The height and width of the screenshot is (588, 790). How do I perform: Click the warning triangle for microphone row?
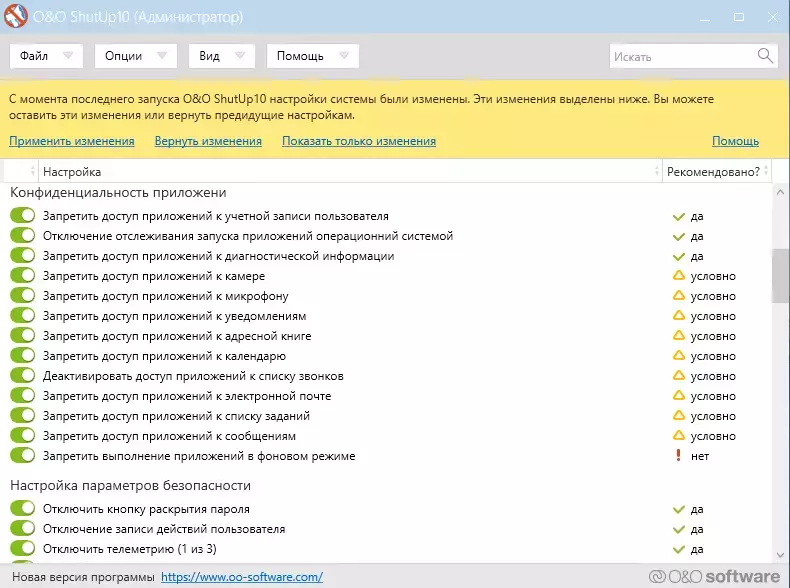pos(679,295)
